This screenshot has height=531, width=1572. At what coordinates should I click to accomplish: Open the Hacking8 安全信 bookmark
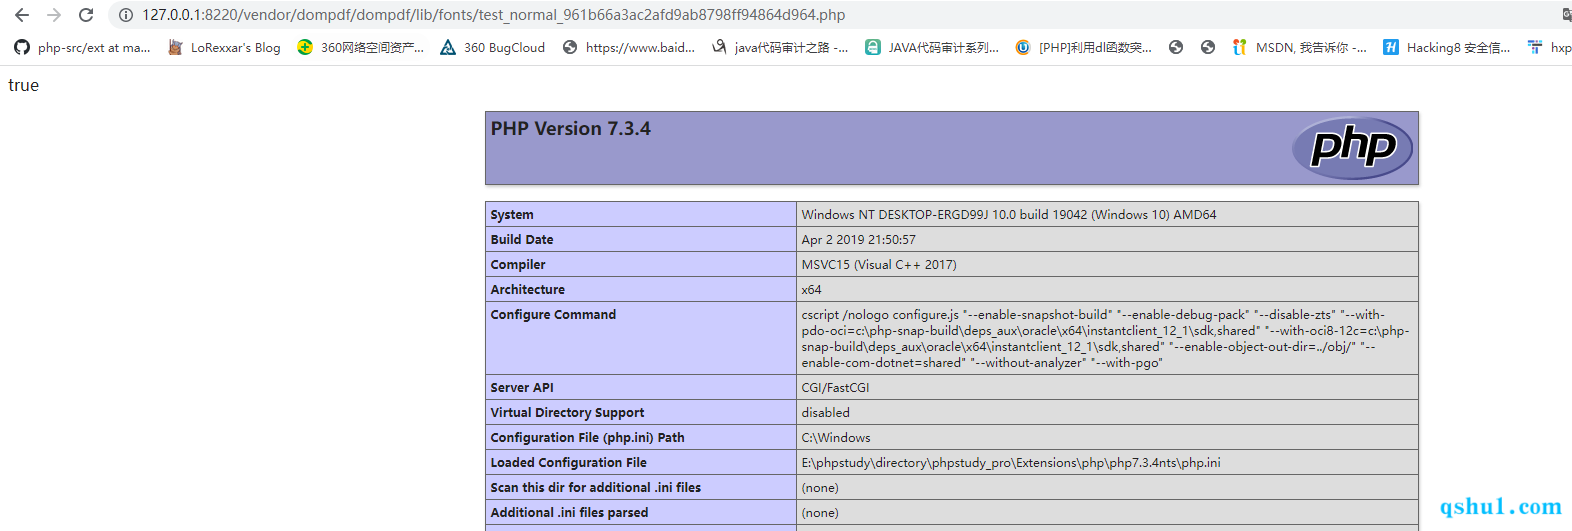(x=1446, y=47)
